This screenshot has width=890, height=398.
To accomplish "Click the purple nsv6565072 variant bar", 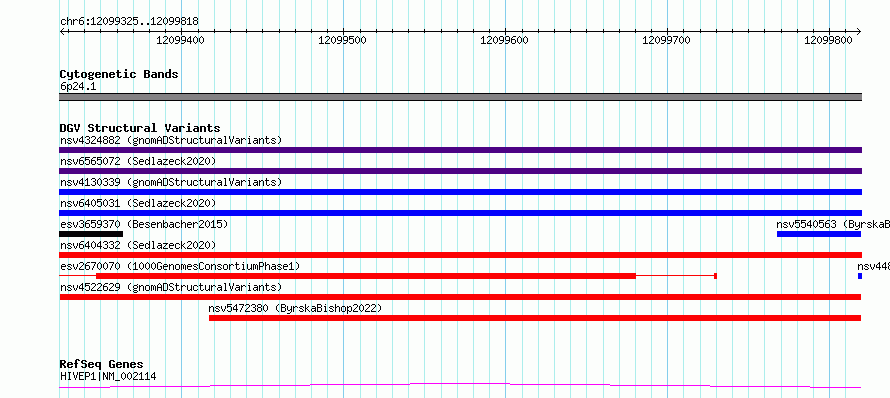I will (x=460, y=171).
